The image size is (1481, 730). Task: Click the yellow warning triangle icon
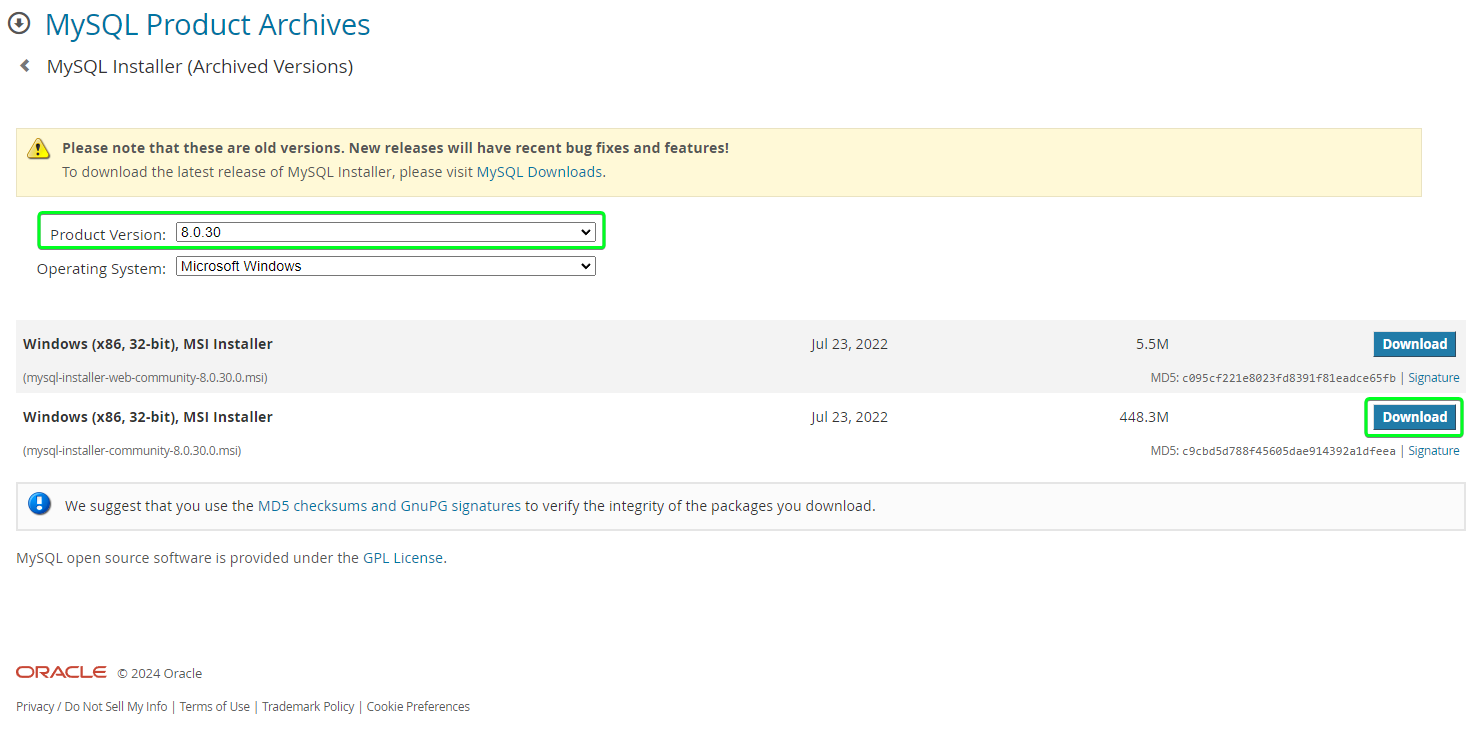coord(39,149)
